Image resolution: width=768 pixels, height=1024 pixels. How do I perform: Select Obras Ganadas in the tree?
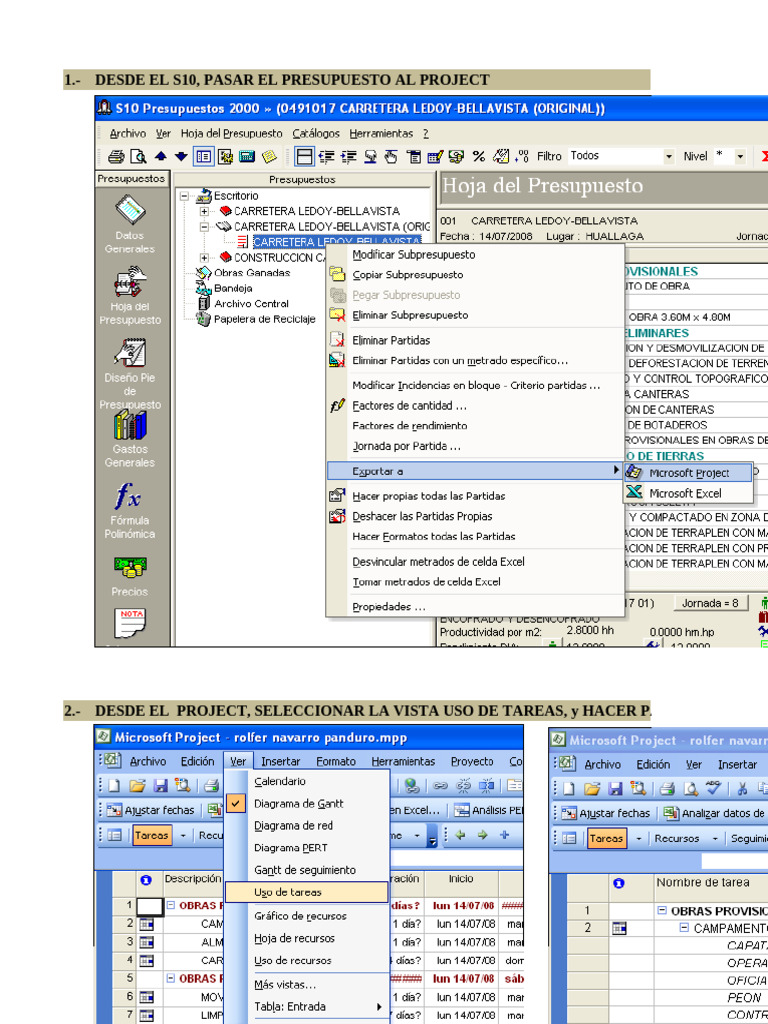coord(251,272)
